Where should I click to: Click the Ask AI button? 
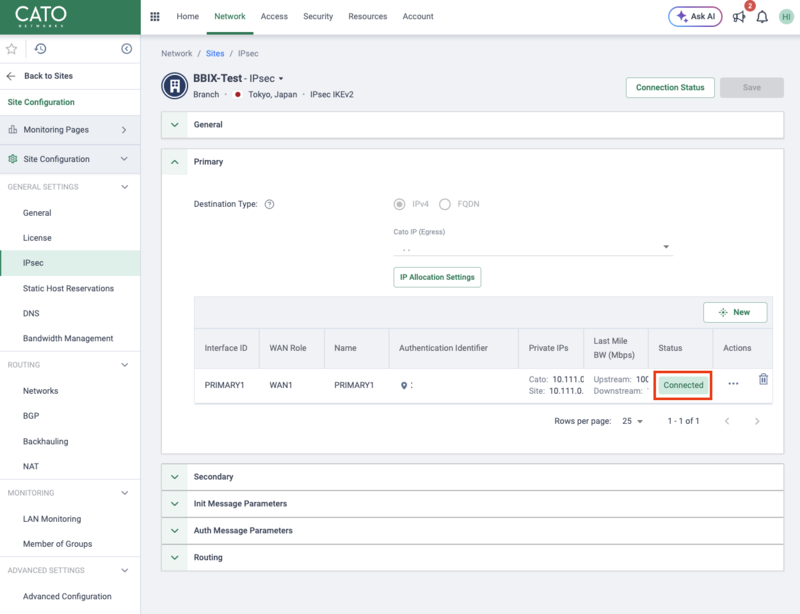pos(695,16)
